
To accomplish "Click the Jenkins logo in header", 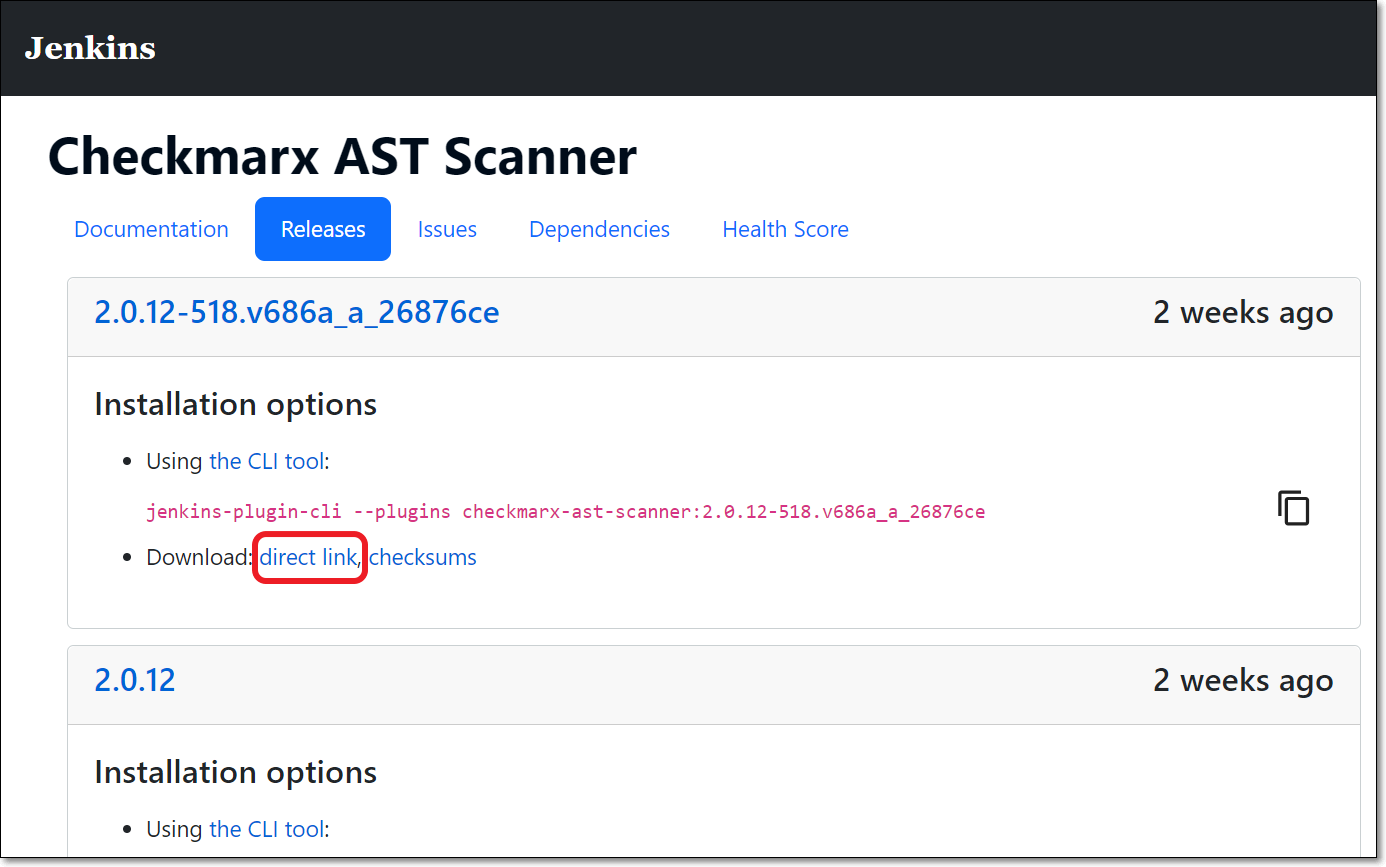I will click(x=90, y=48).
